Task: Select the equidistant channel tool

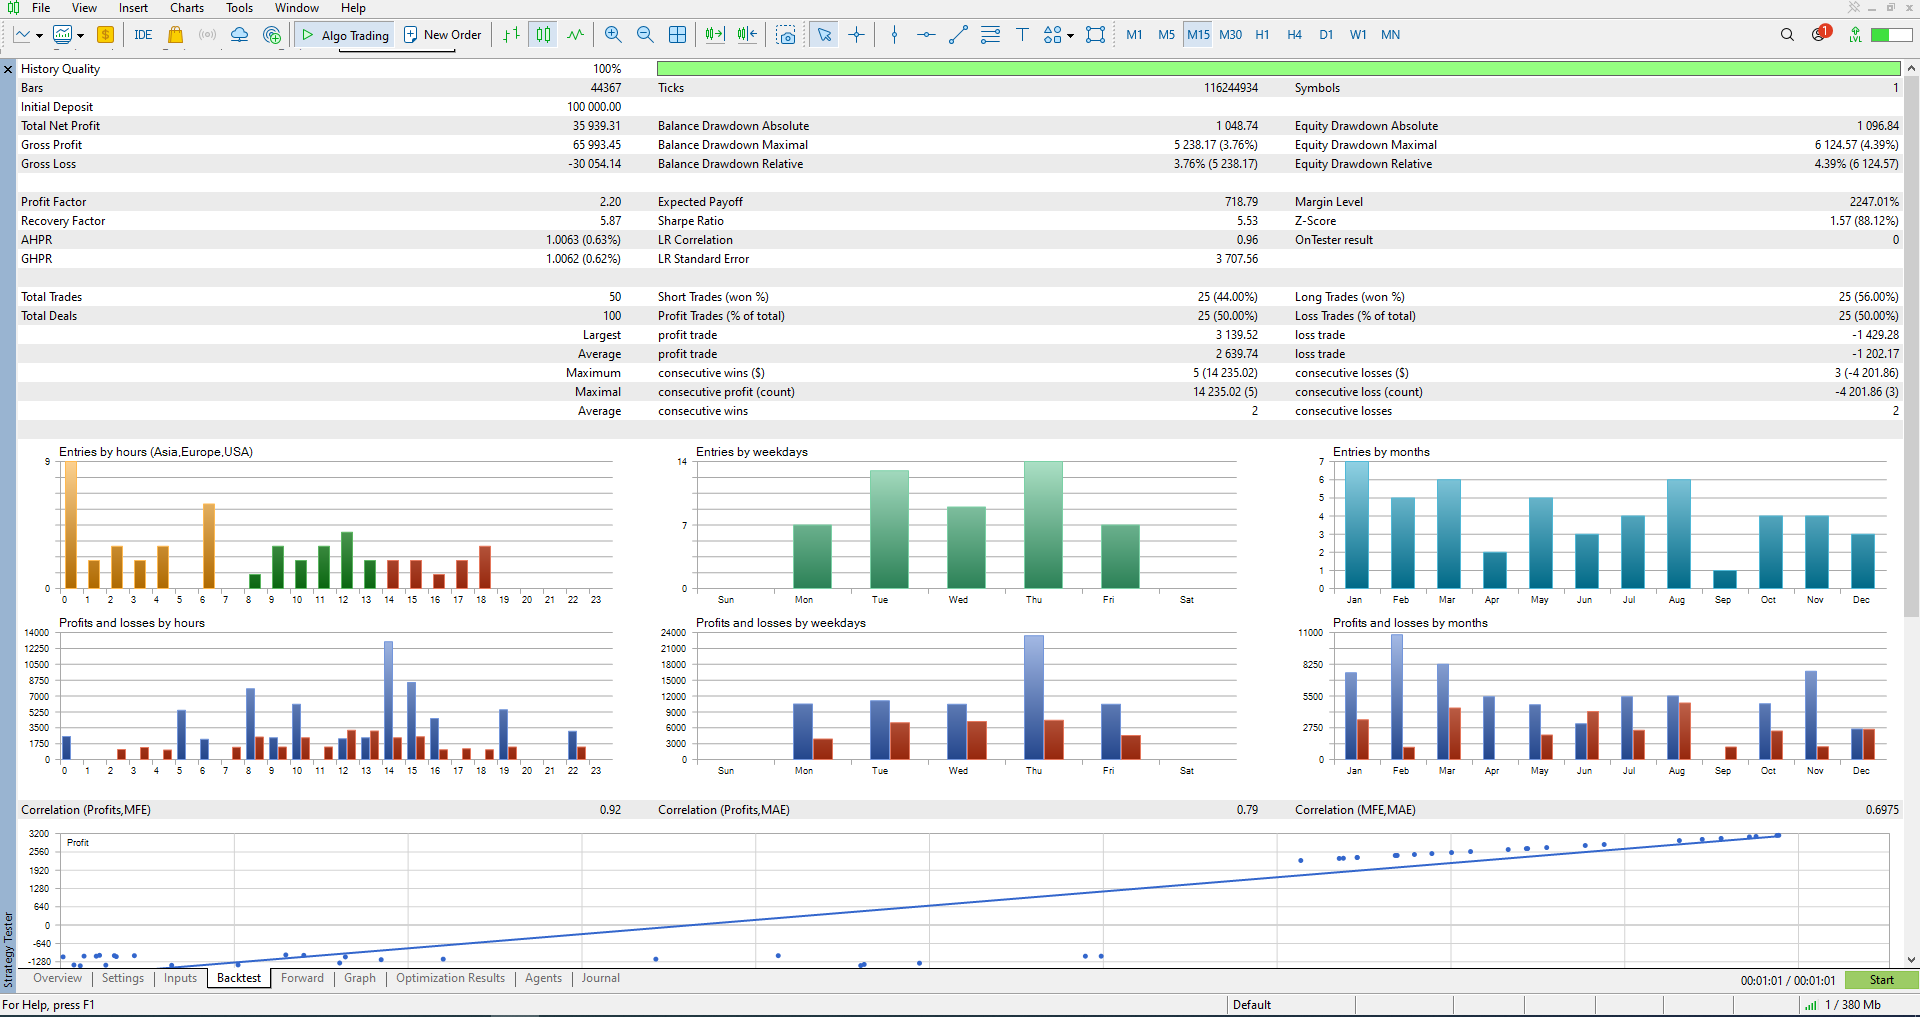Action: (990, 35)
